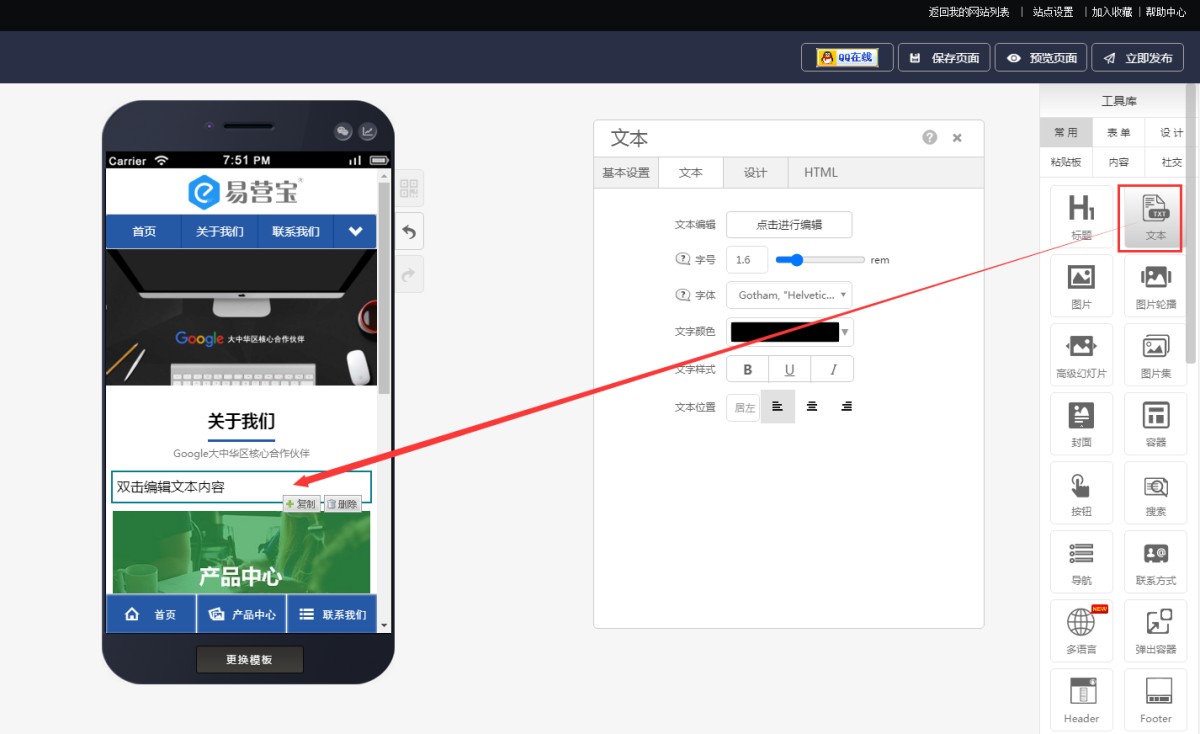Click the WeChat icon on phone frame
1200x734 pixels.
point(343,131)
